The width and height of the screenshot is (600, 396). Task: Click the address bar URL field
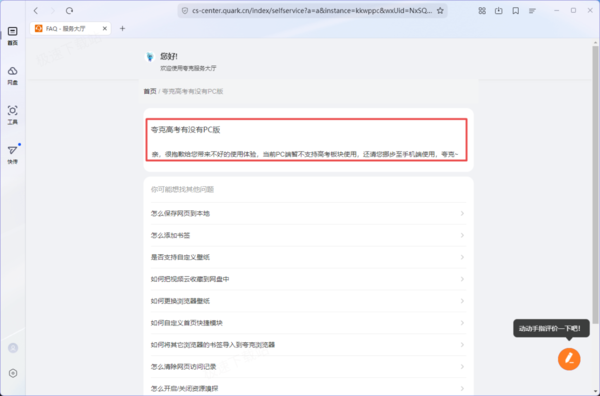pyautogui.click(x=312, y=11)
